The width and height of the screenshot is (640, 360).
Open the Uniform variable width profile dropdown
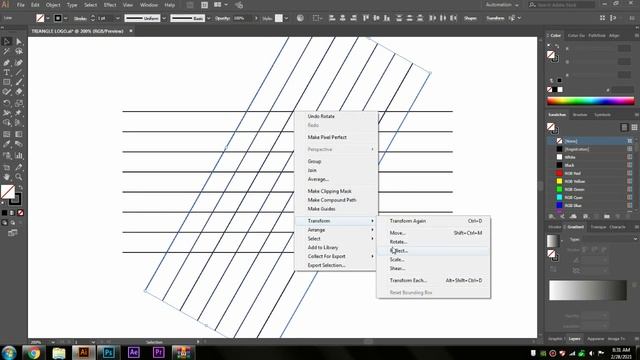164,18
